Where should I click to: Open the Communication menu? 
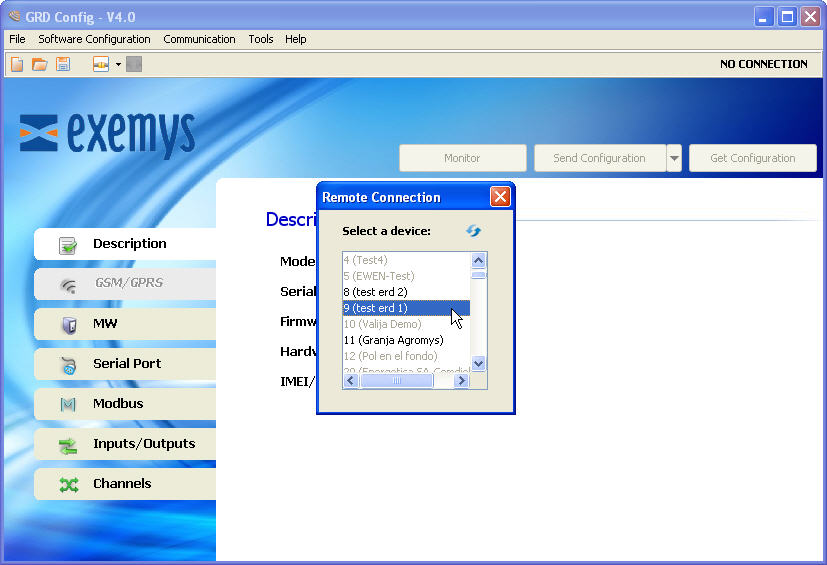click(x=199, y=39)
